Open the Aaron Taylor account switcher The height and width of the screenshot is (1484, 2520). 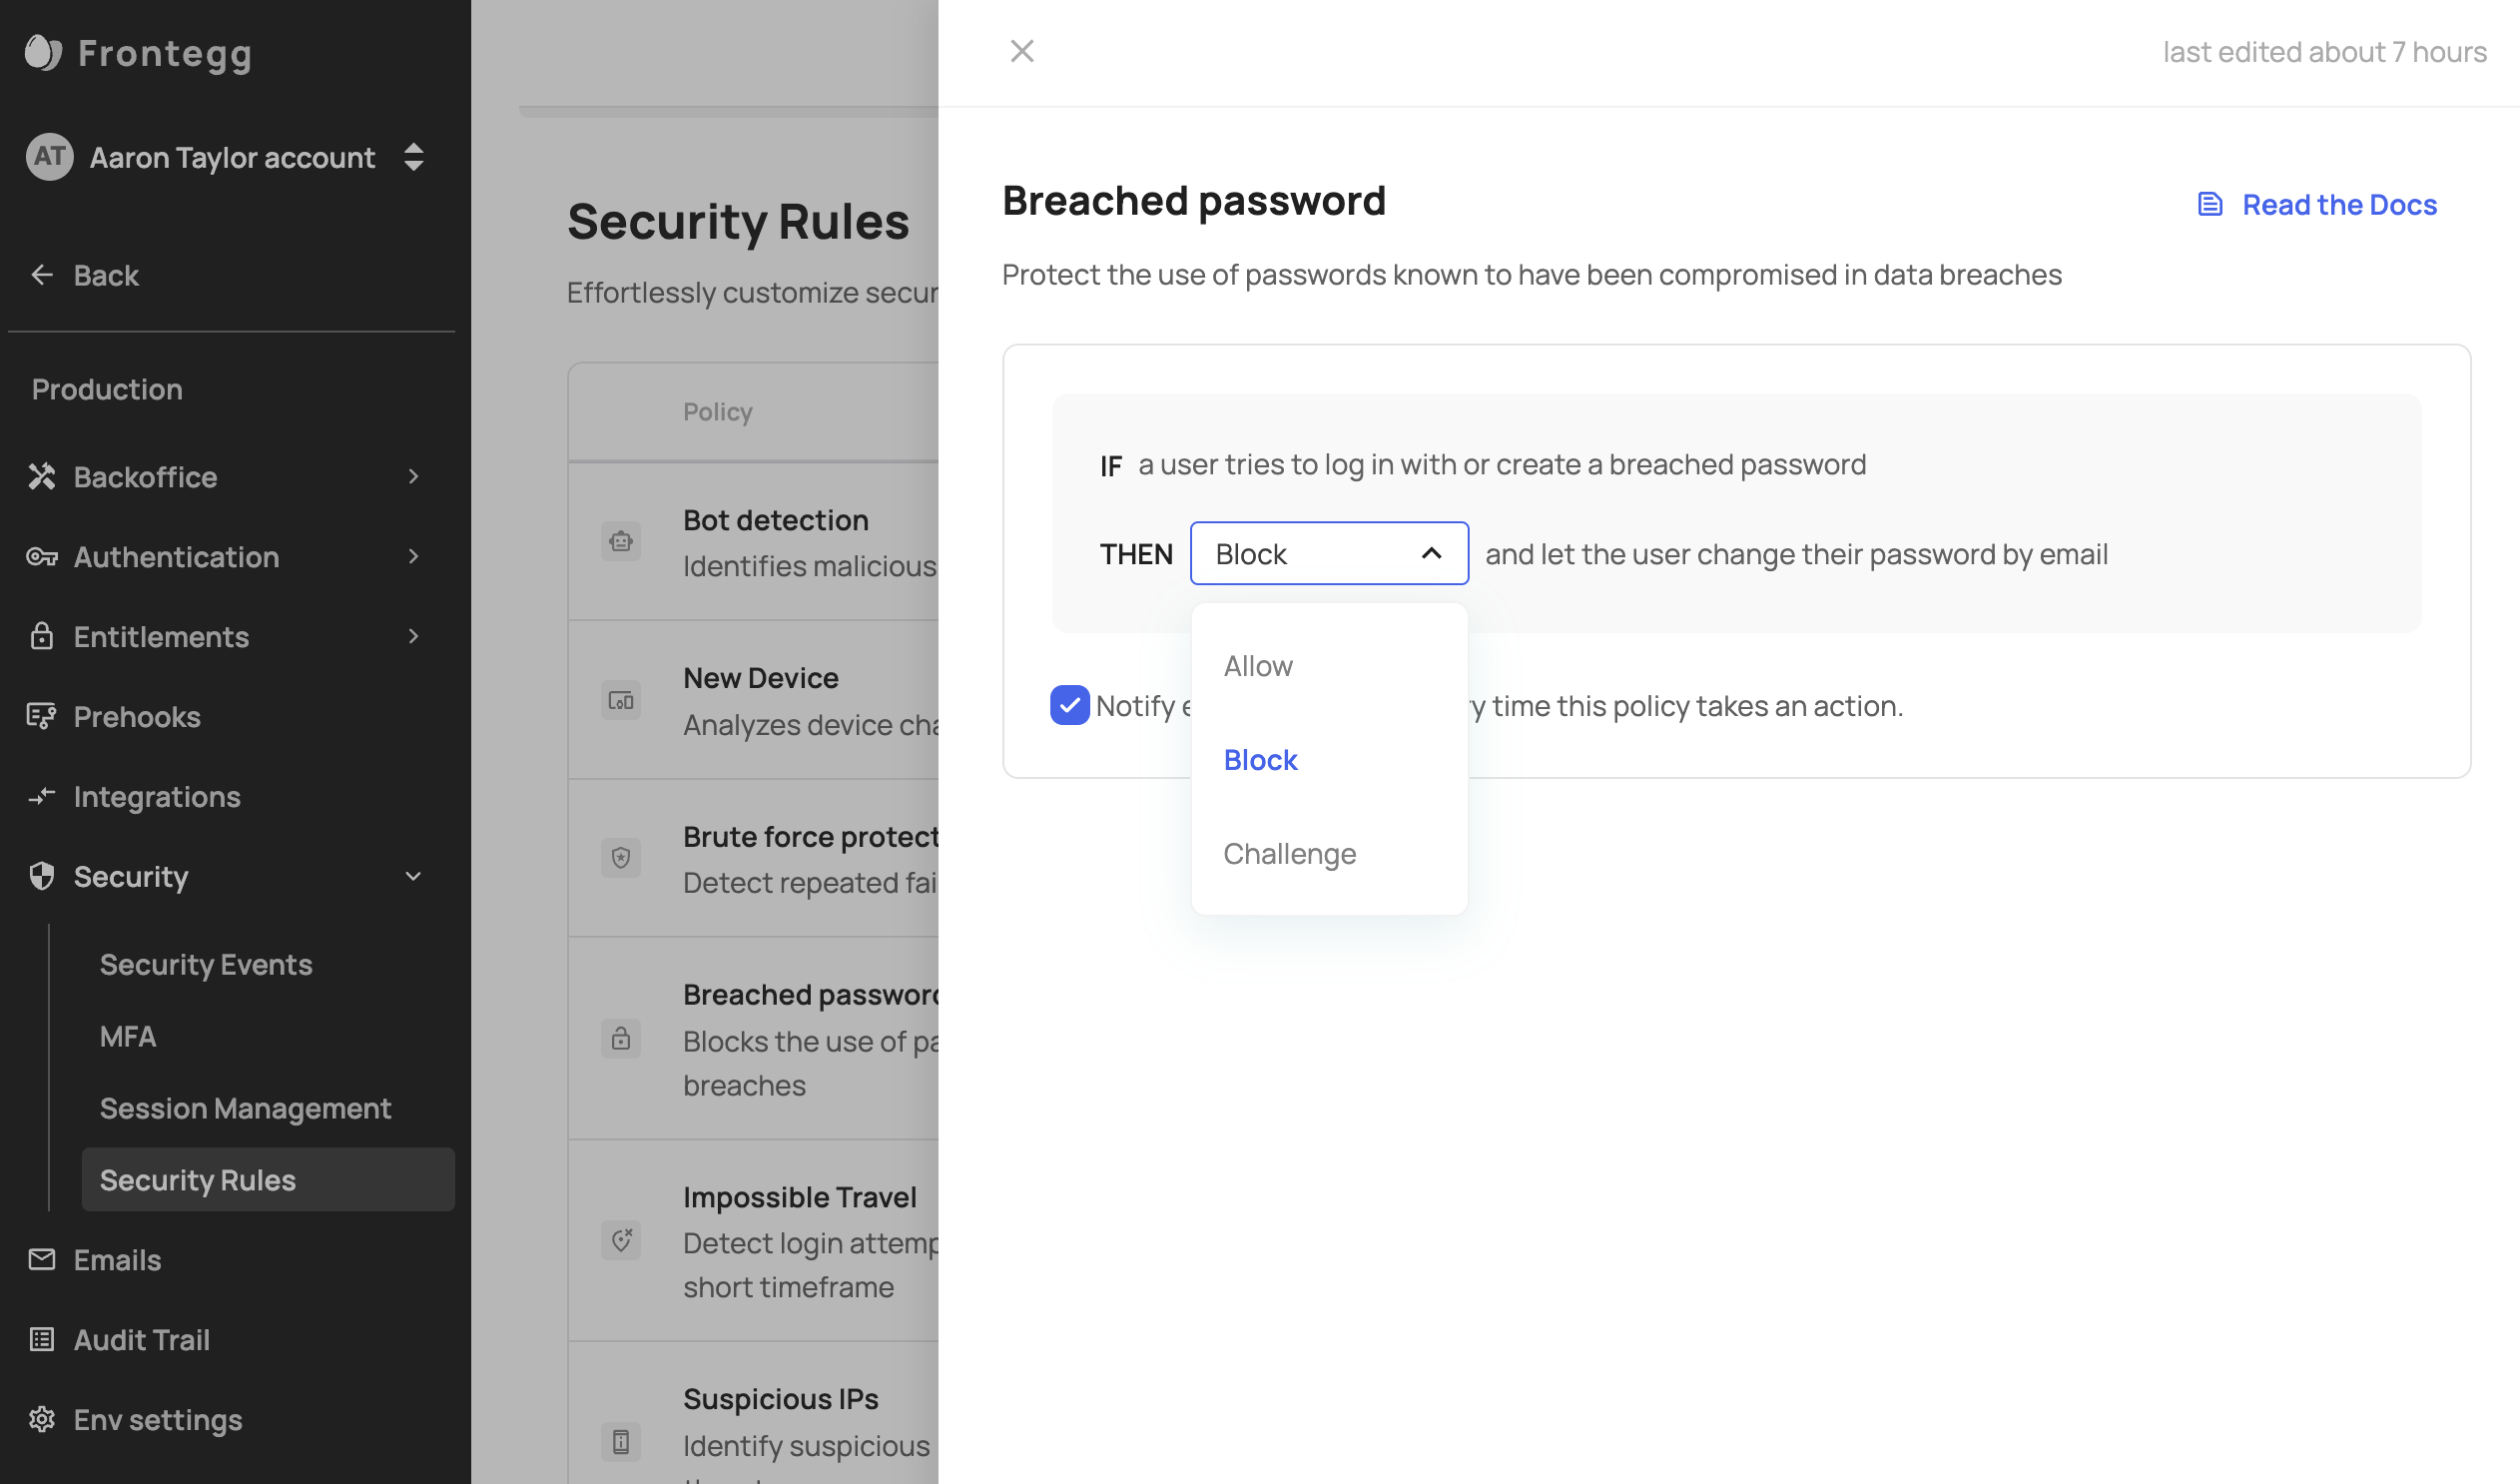pos(228,157)
